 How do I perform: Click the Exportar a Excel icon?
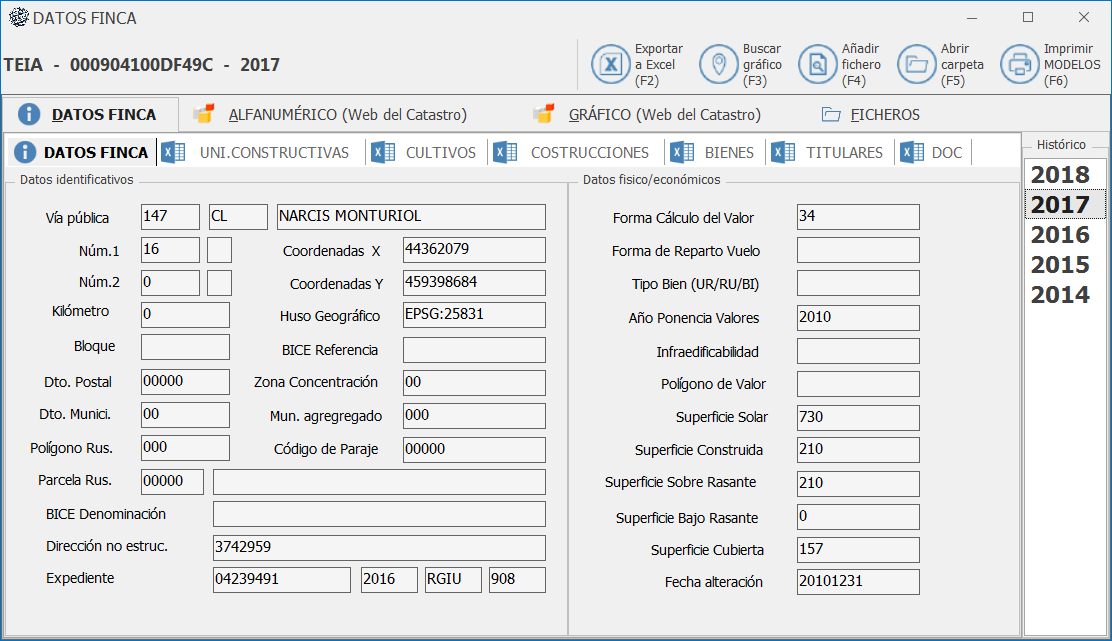click(610, 65)
